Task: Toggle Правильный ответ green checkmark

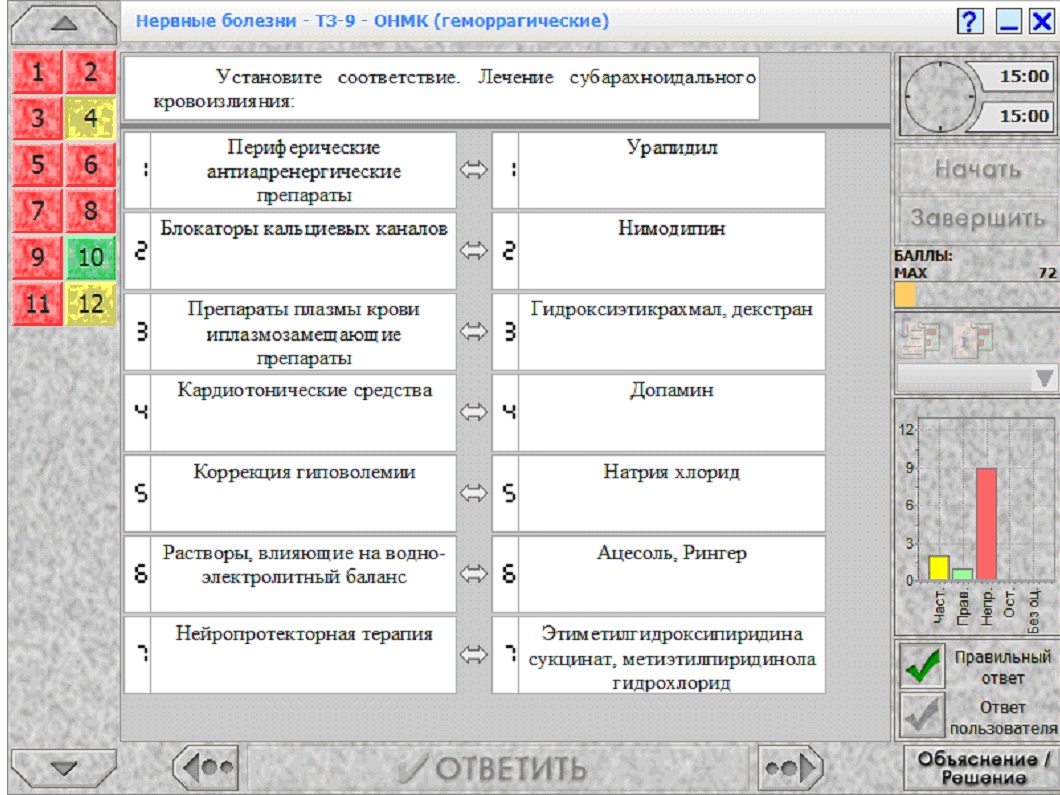Action: (x=922, y=666)
